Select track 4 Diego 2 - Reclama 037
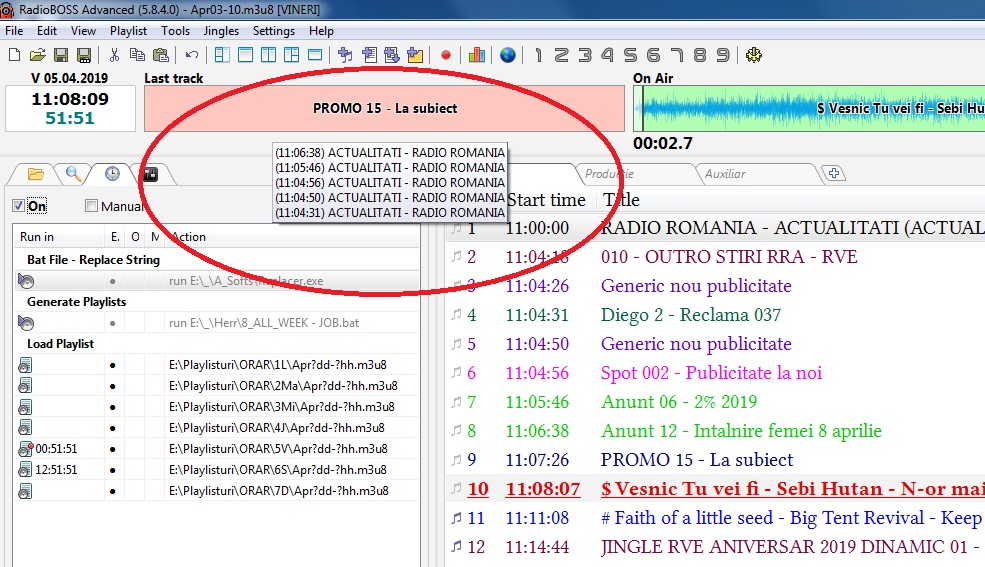985x567 pixels. point(716,315)
